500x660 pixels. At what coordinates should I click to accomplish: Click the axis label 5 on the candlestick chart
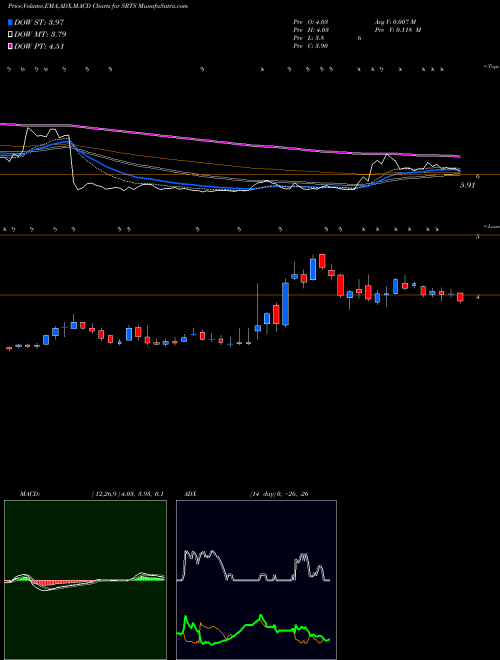point(478,237)
